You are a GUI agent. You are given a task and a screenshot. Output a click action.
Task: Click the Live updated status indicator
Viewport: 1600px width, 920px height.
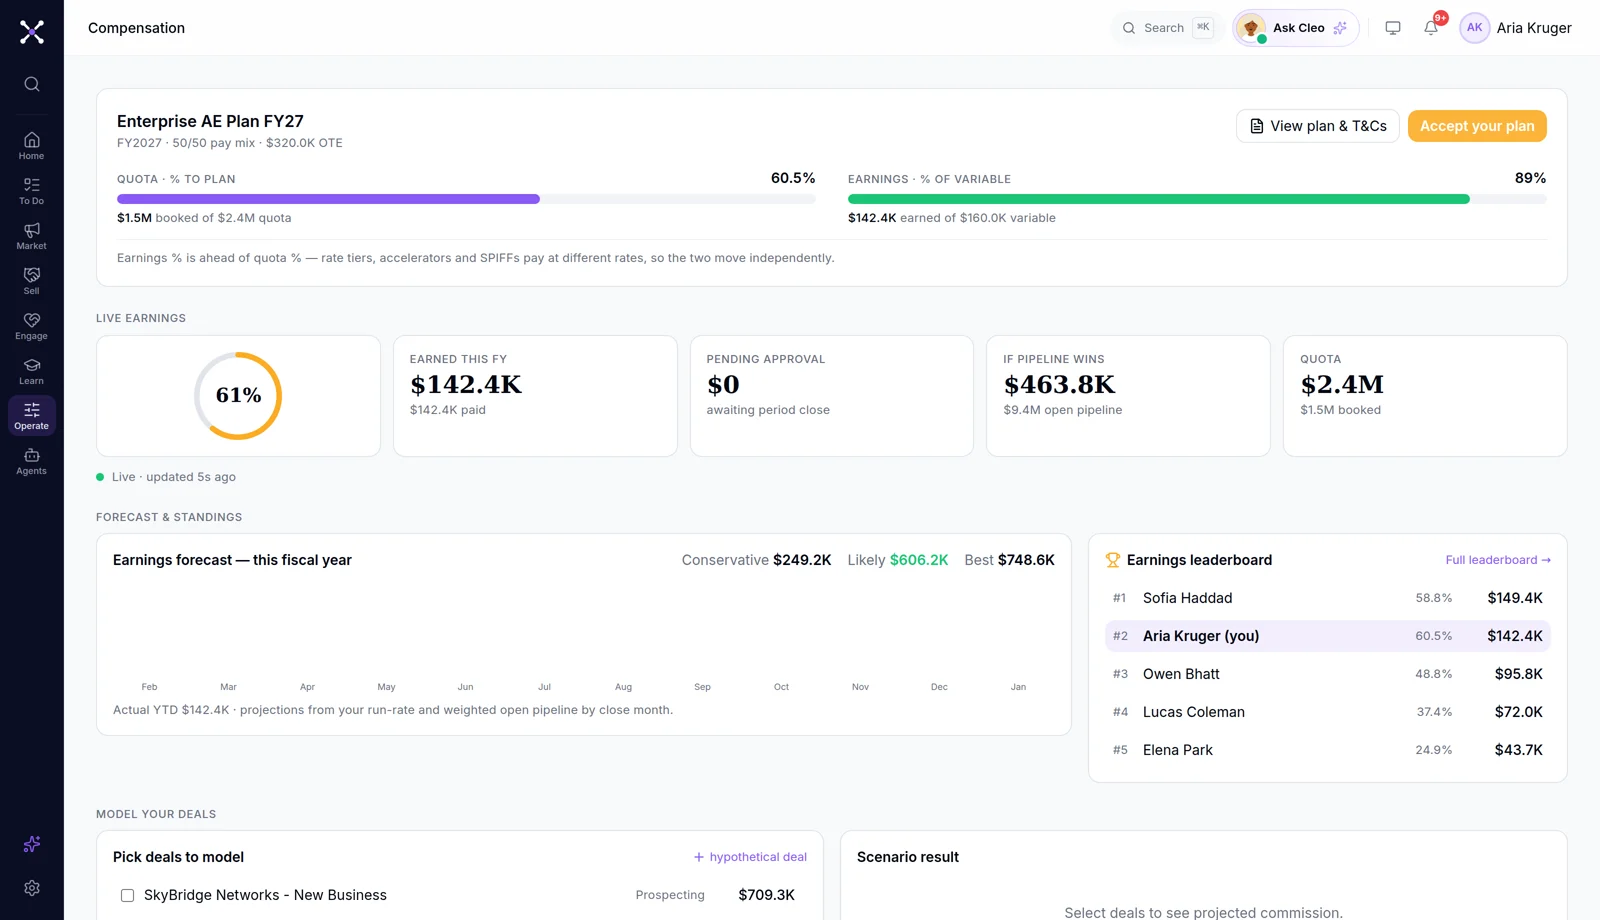coord(166,477)
